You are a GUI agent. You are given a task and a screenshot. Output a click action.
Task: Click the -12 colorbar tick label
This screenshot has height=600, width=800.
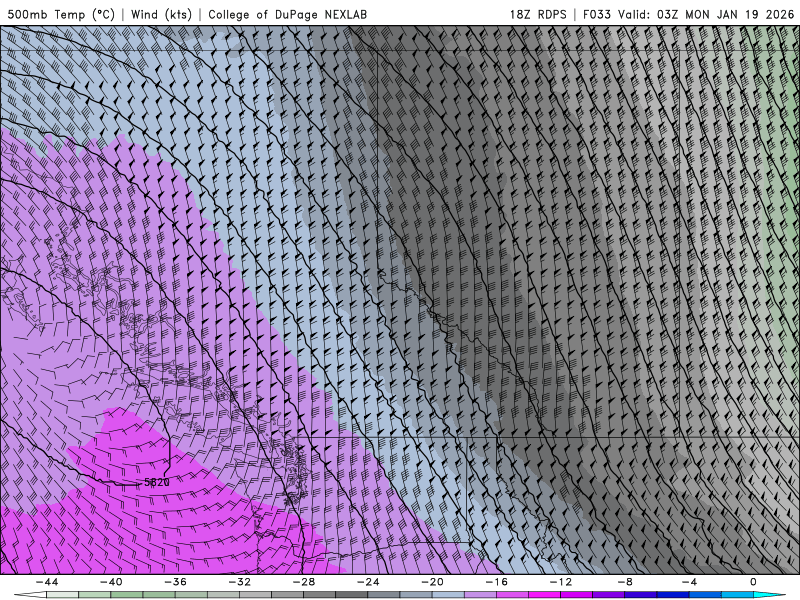point(561,582)
